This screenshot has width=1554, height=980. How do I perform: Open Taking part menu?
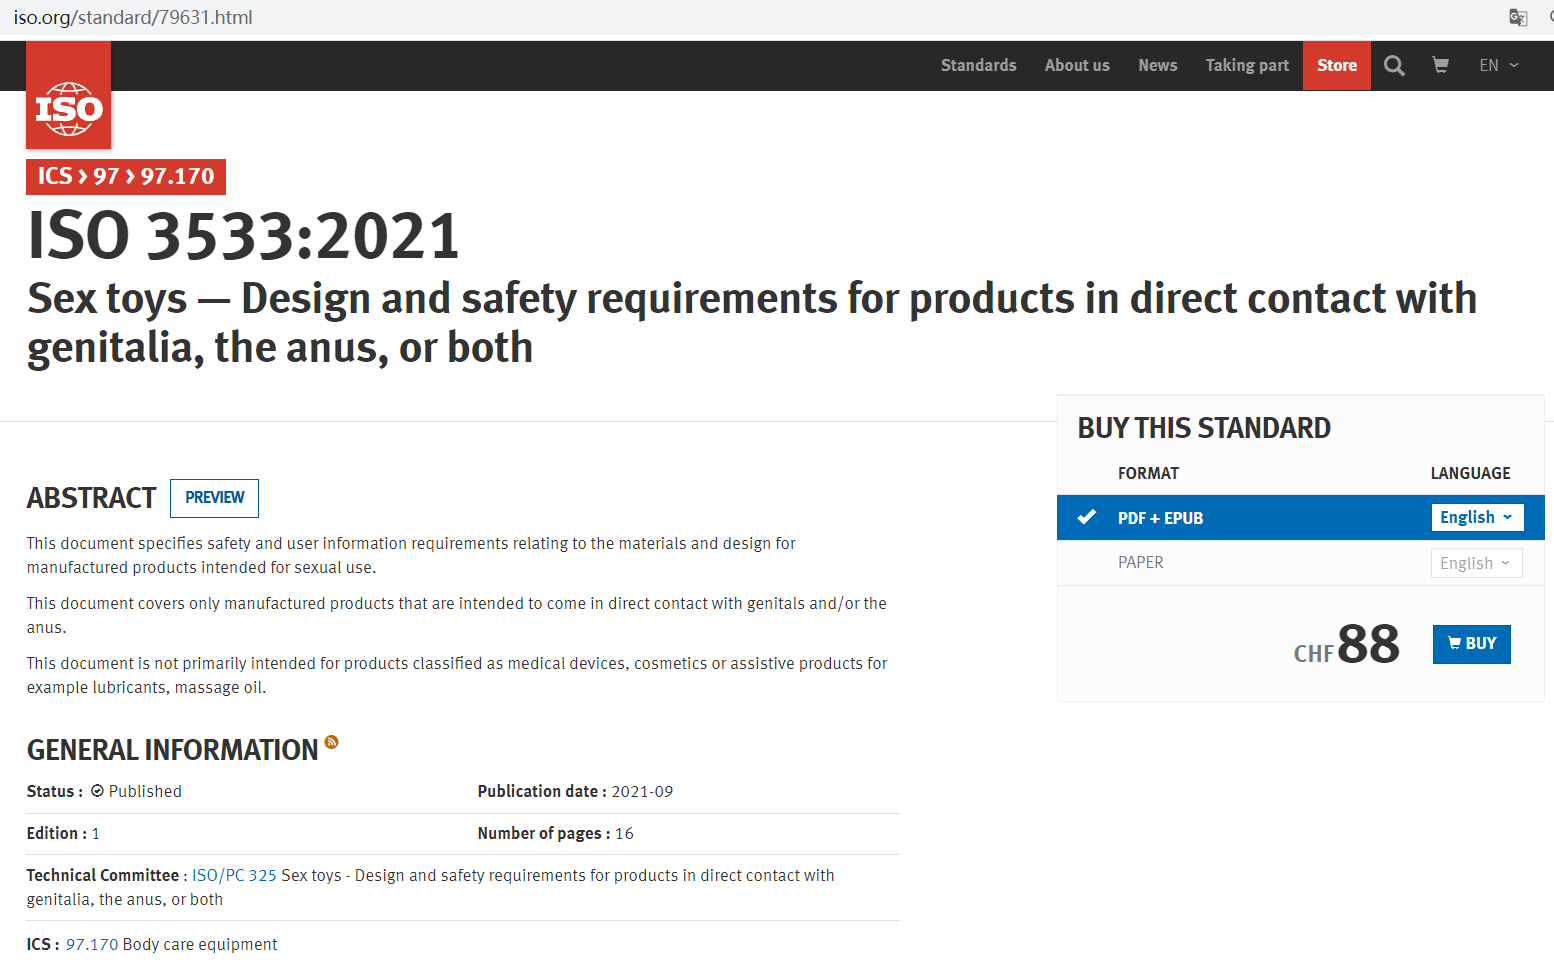point(1247,65)
